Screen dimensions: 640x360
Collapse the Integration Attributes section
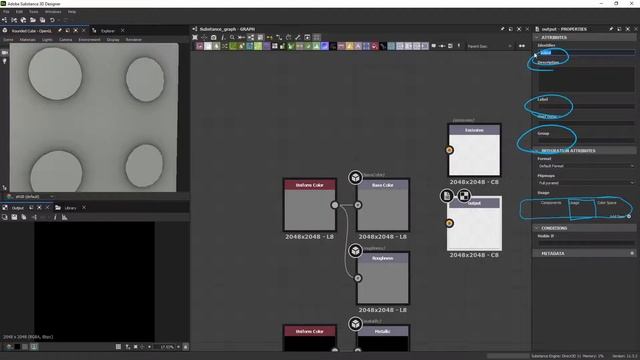(x=584, y=151)
